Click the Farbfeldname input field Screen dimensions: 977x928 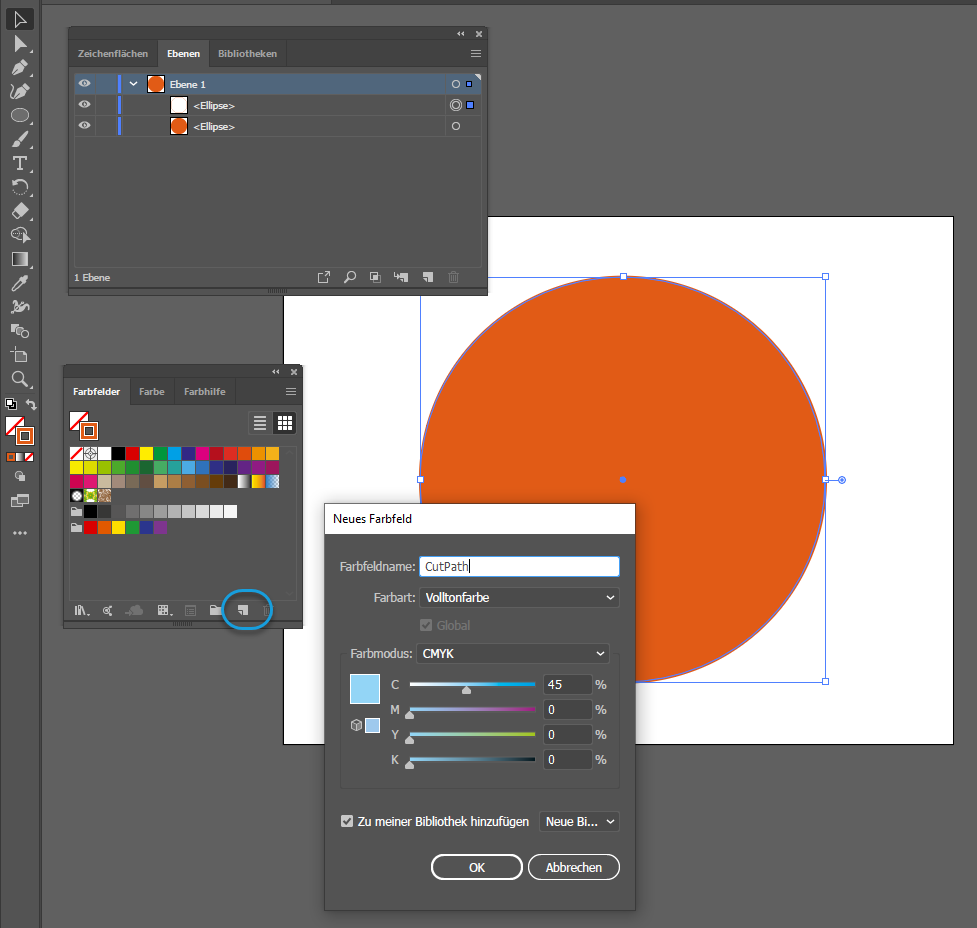pyautogui.click(x=519, y=566)
